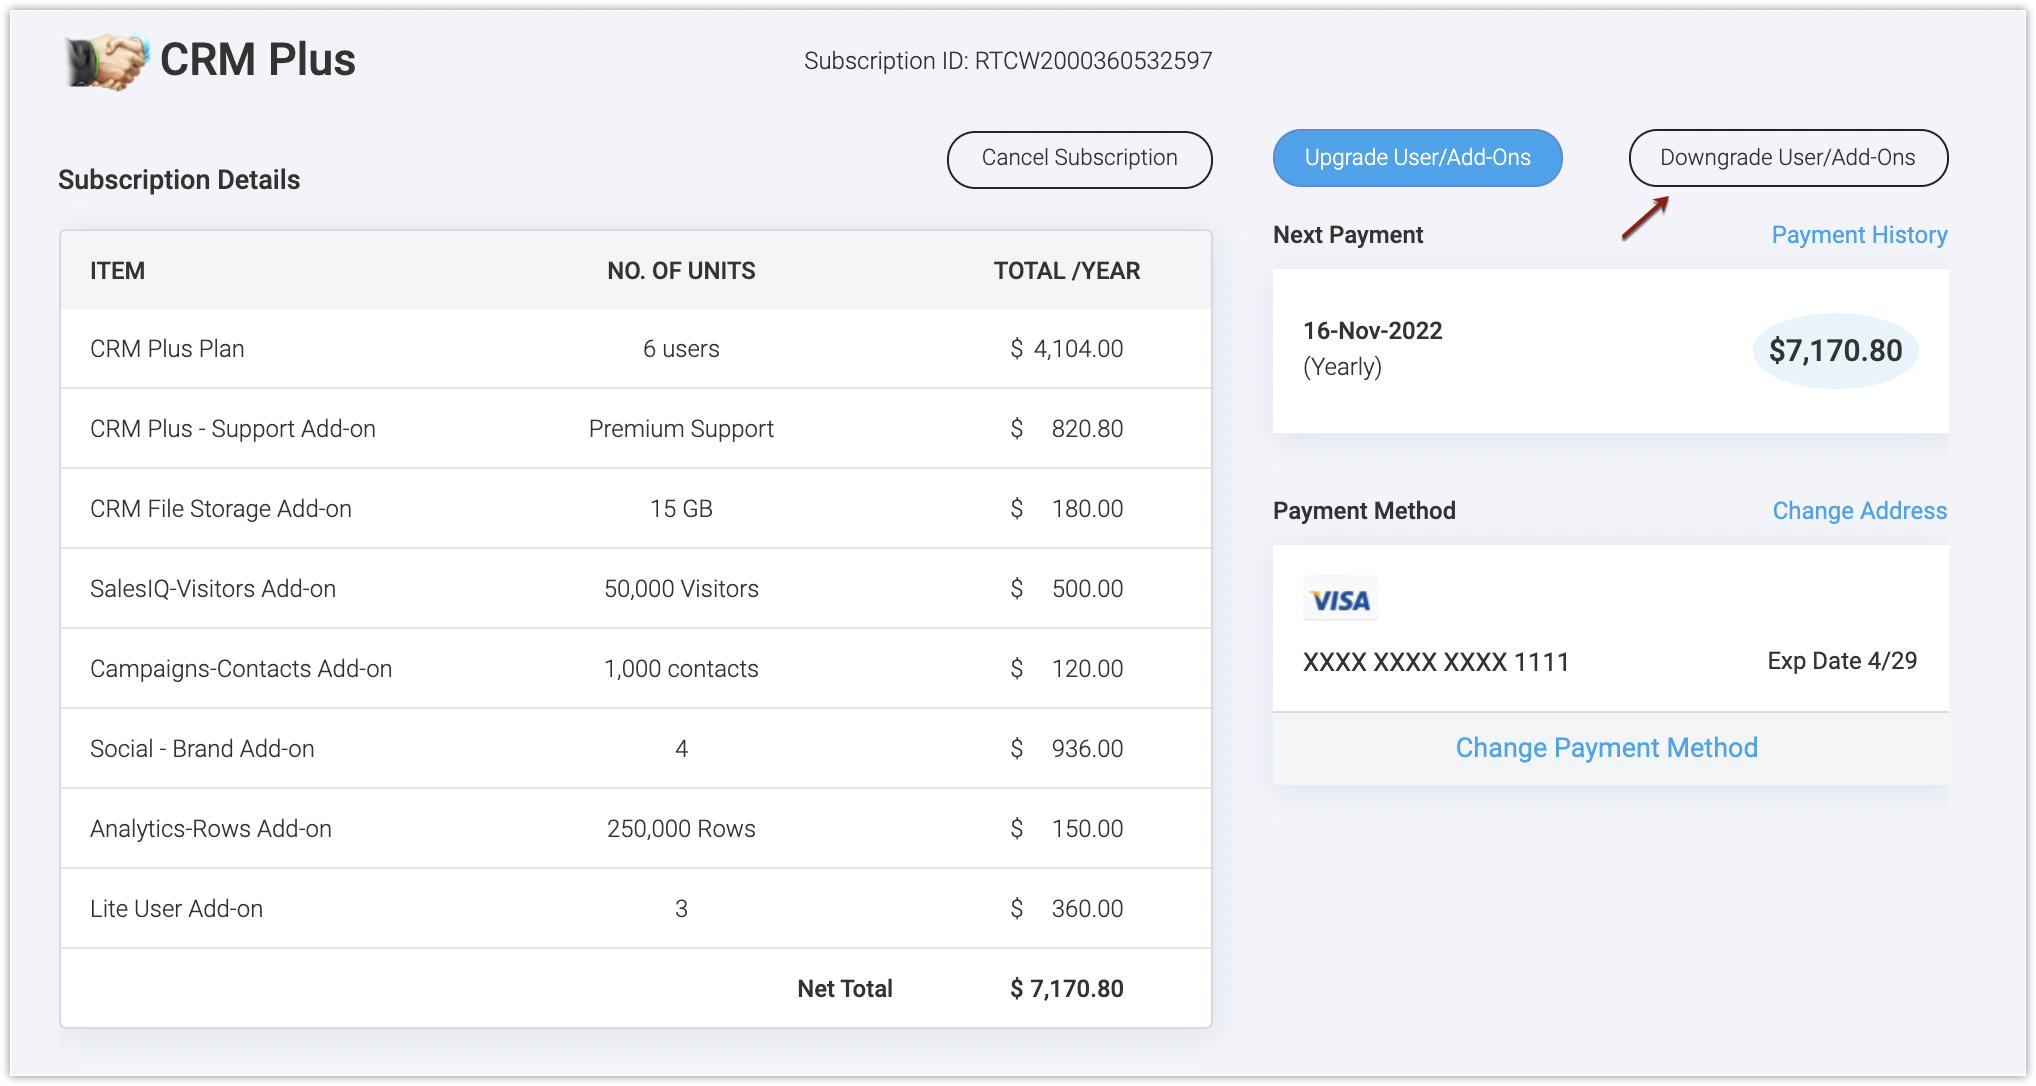Click the Subscription ID text at top

(1007, 61)
